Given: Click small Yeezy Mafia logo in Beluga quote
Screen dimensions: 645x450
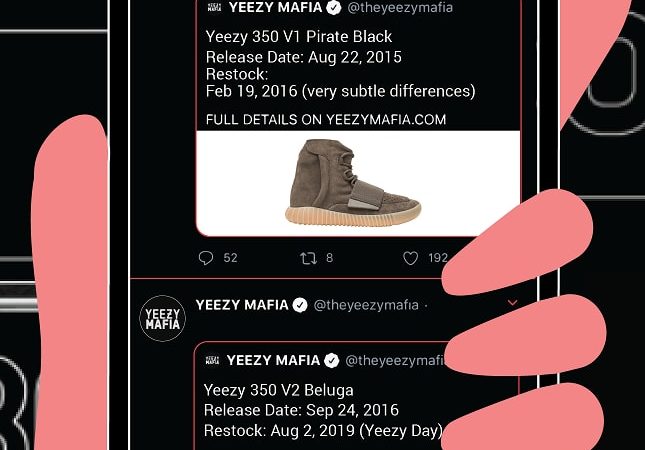Looking at the screenshot, I should point(212,360).
